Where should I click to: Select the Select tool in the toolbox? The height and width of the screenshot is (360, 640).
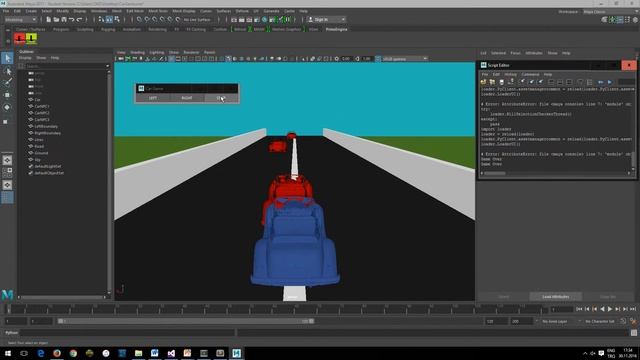click(x=7, y=58)
